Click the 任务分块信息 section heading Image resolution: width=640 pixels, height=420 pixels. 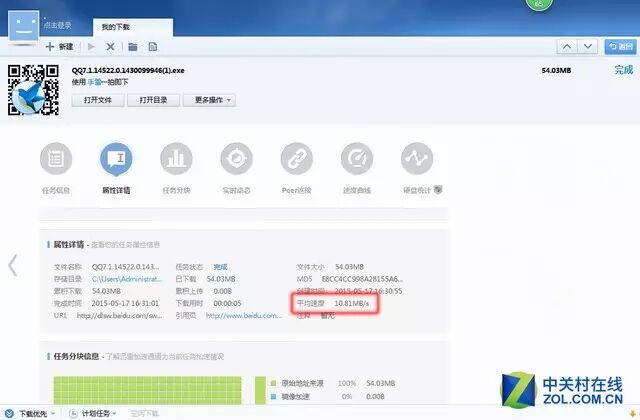point(76,356)
